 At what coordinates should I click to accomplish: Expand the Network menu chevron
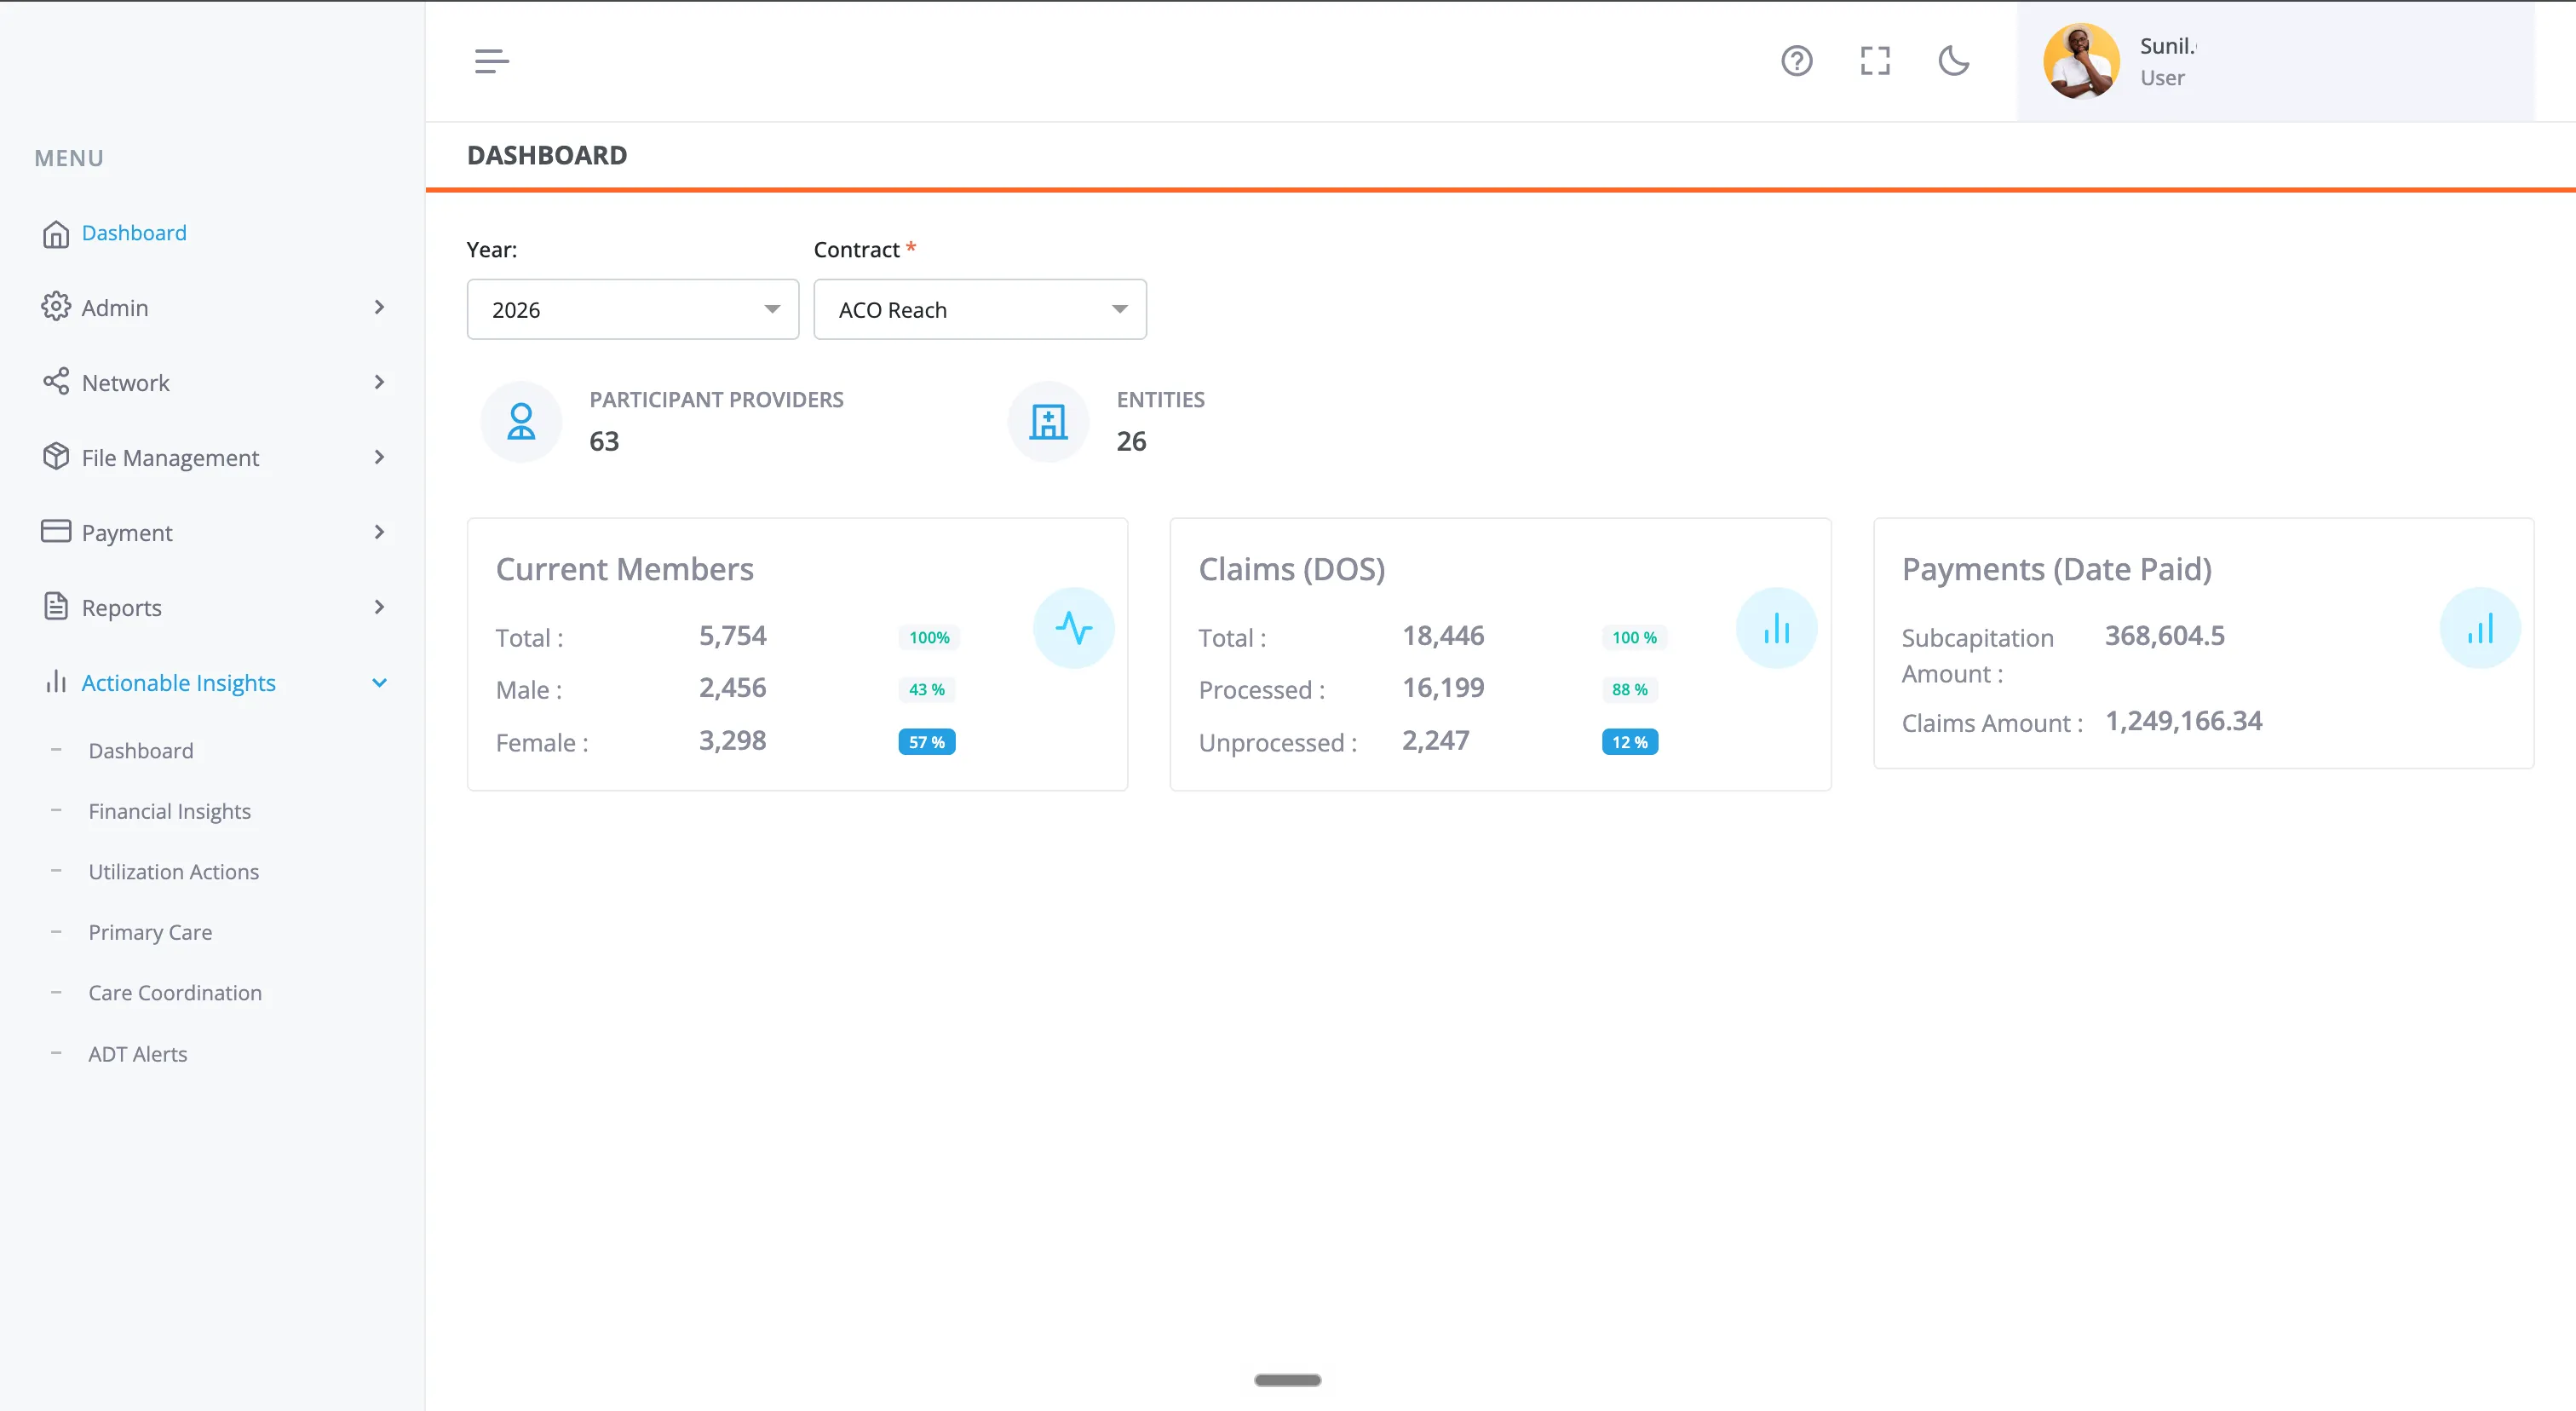pos(379,382)
